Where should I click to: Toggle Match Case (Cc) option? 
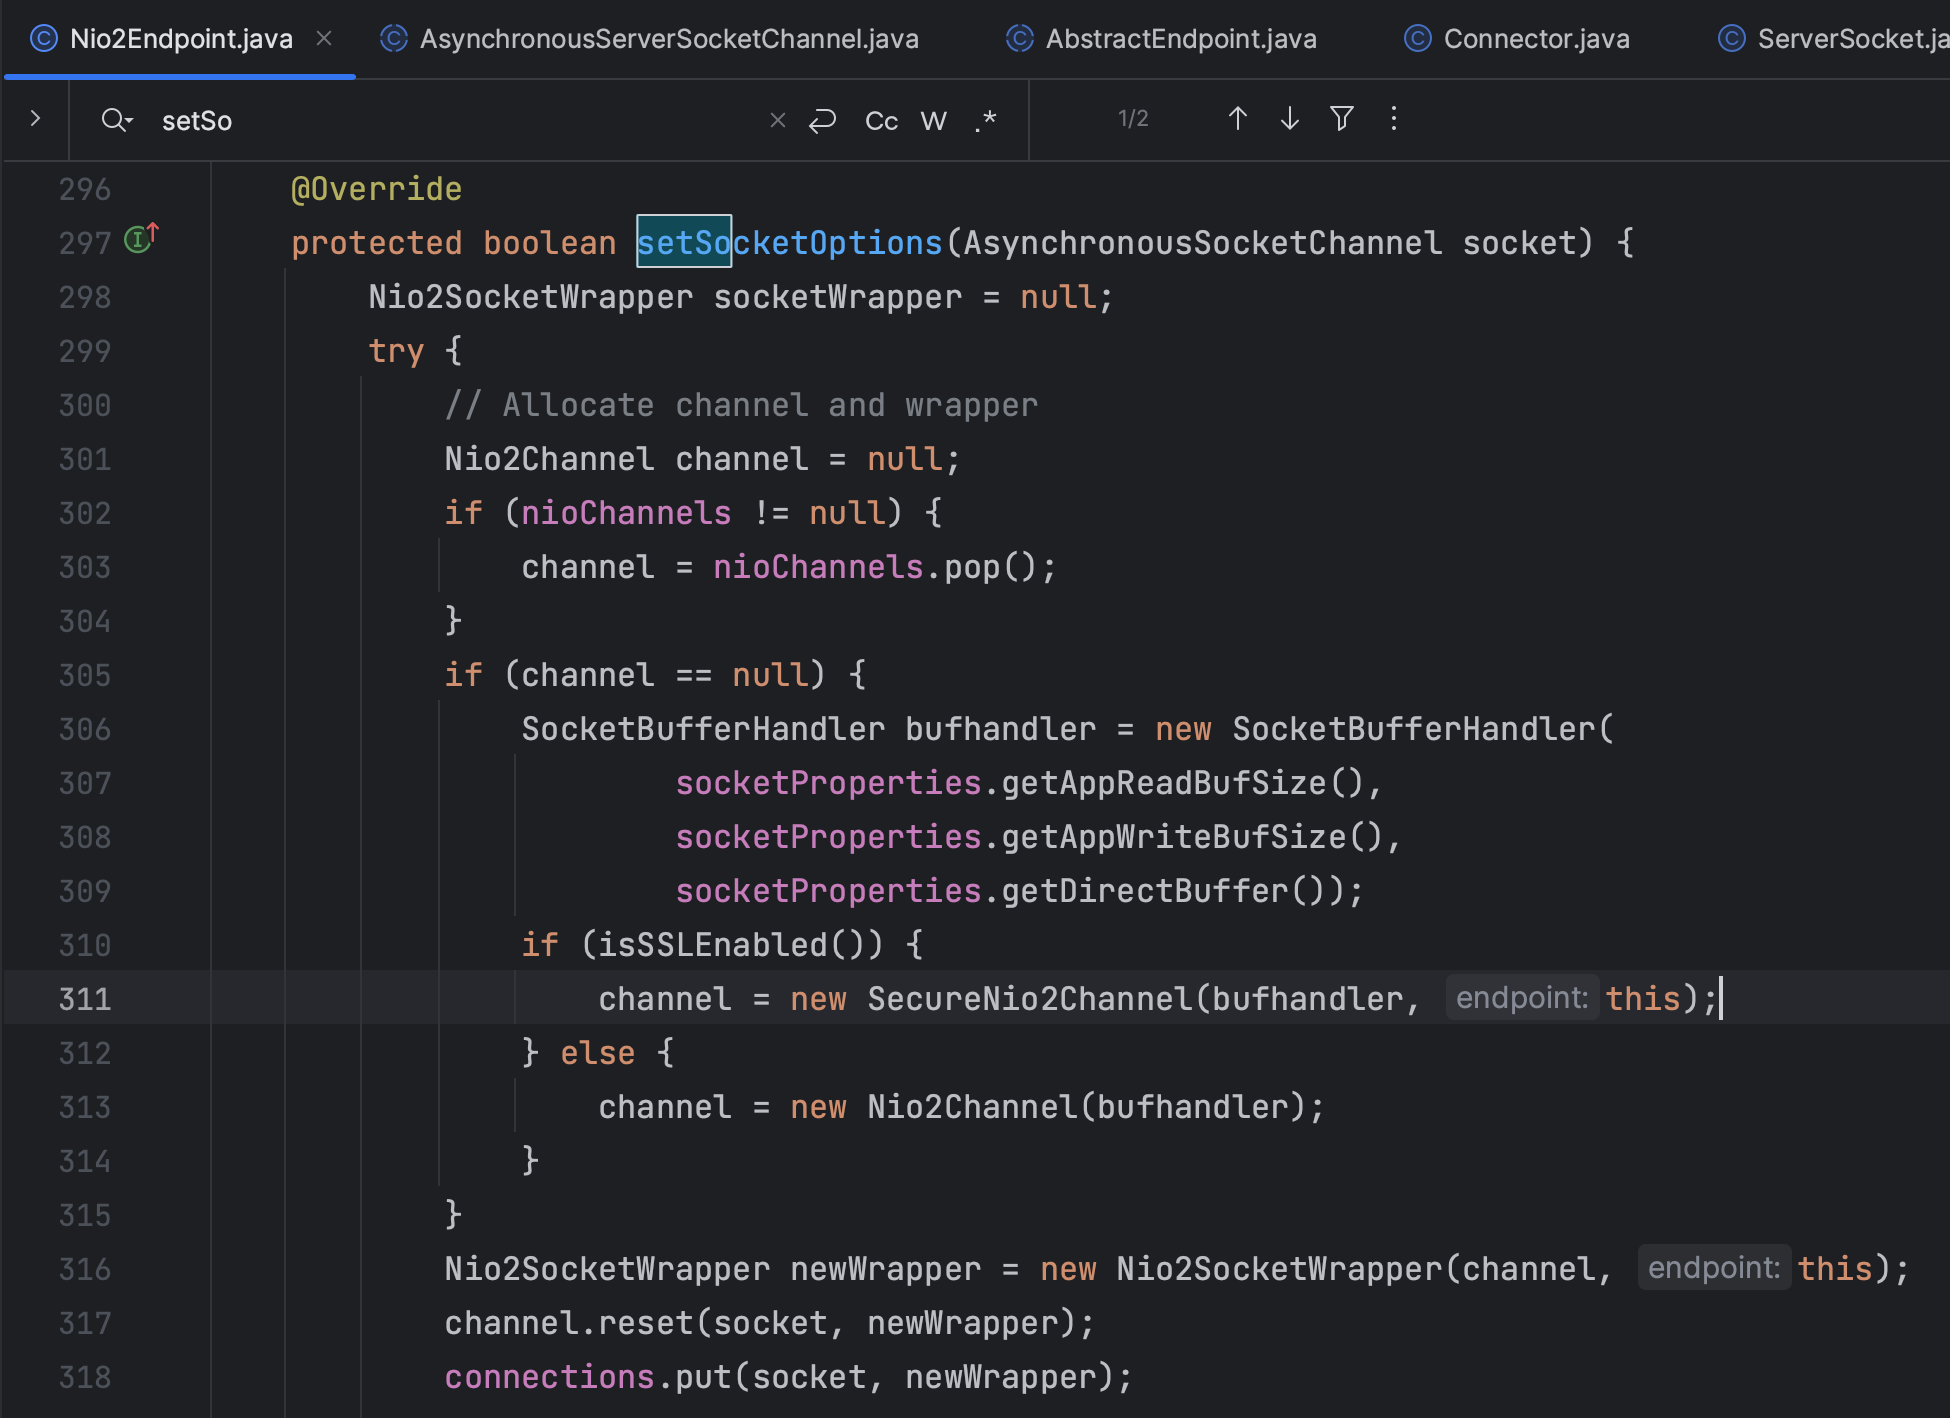881,121
